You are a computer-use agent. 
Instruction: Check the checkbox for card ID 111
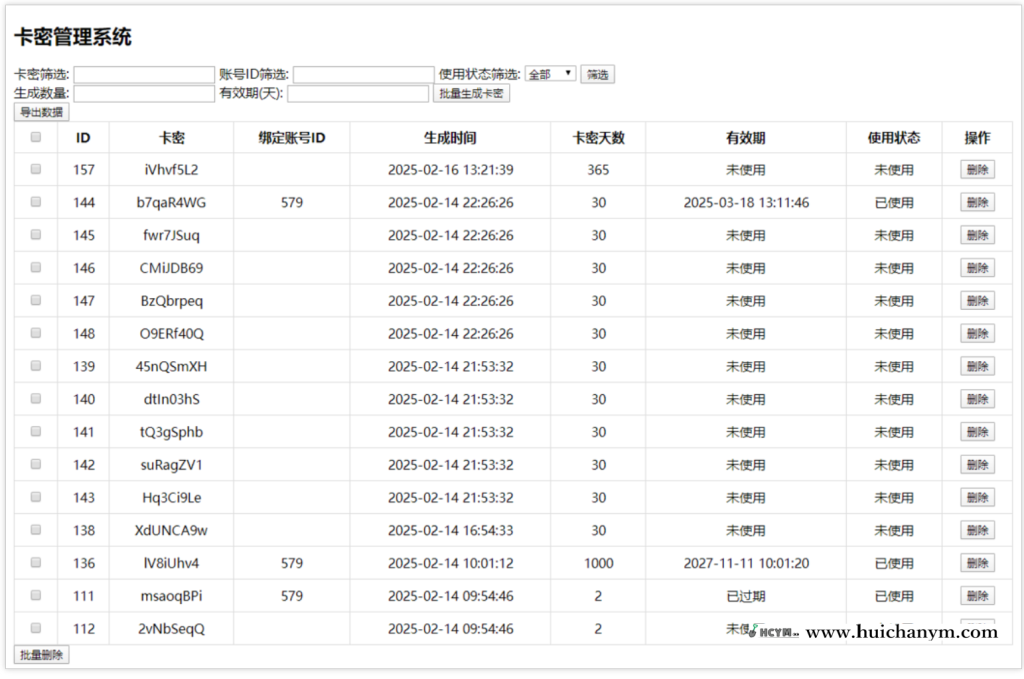tap(35, 596)
